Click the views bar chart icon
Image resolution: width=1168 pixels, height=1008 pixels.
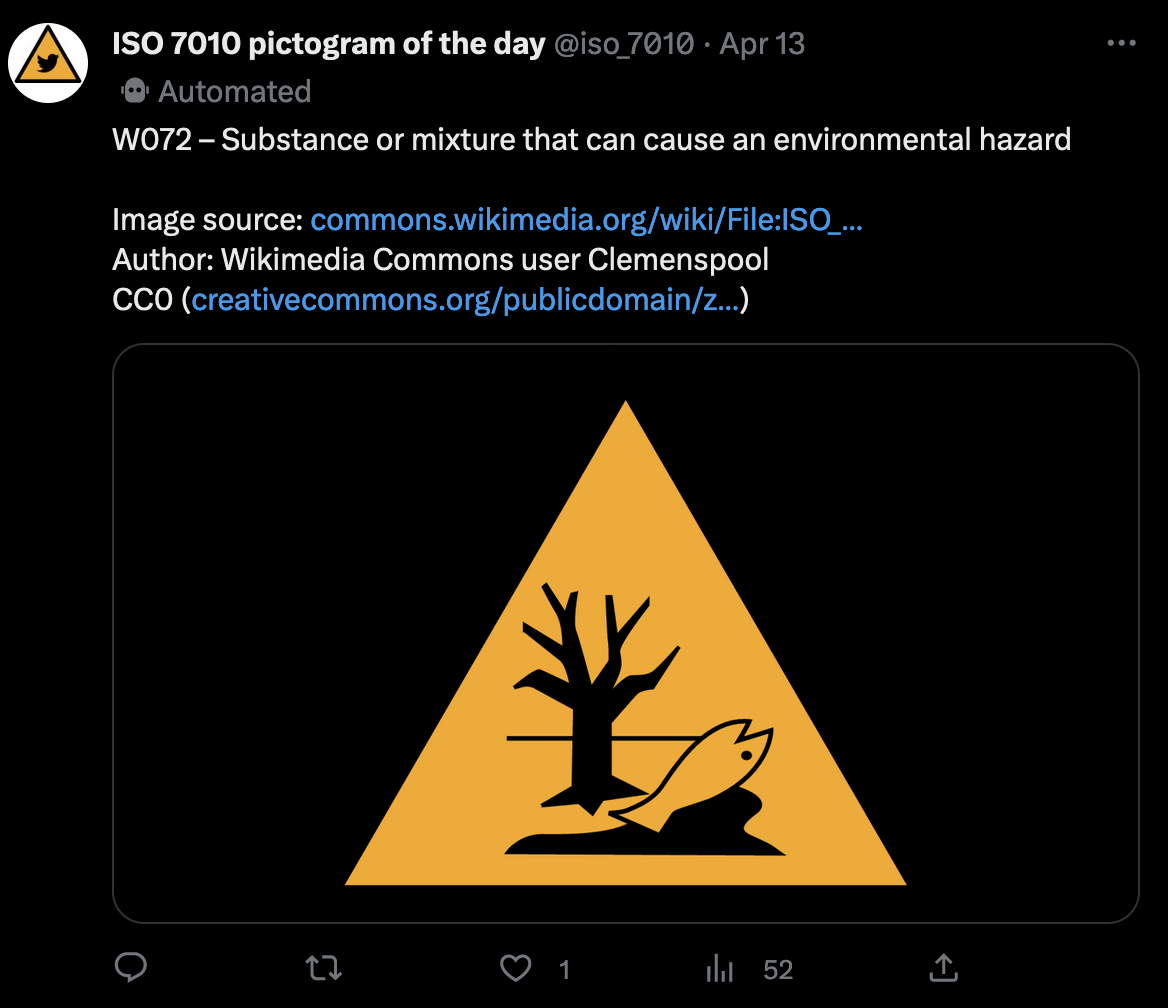719,967
